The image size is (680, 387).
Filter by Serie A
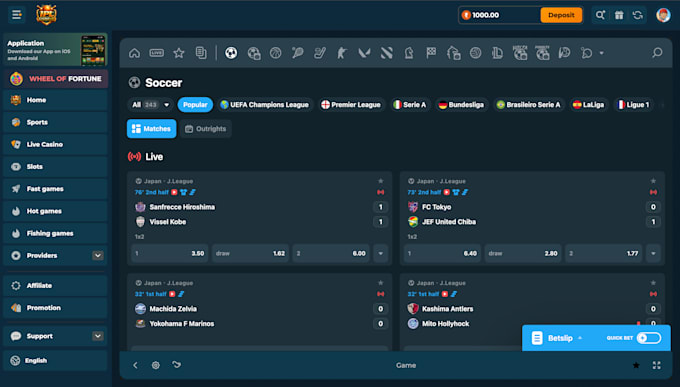(410, 105)
